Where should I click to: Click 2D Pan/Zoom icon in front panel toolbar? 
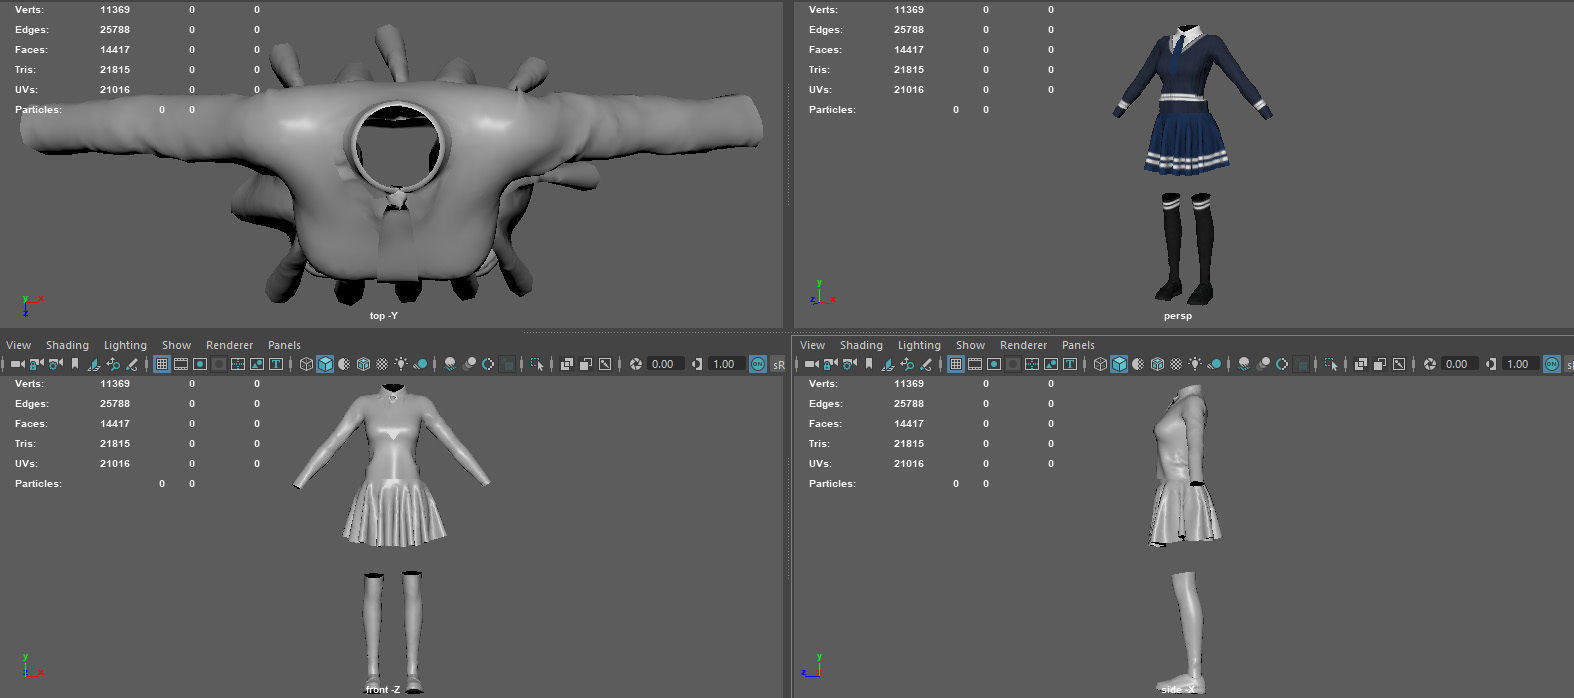[113, 364]
